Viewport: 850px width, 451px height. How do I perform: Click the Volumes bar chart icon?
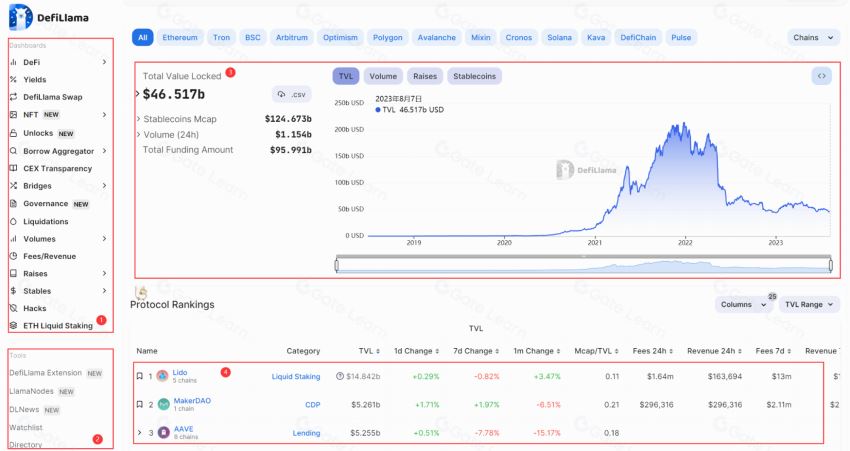click(x=13, y=239)
